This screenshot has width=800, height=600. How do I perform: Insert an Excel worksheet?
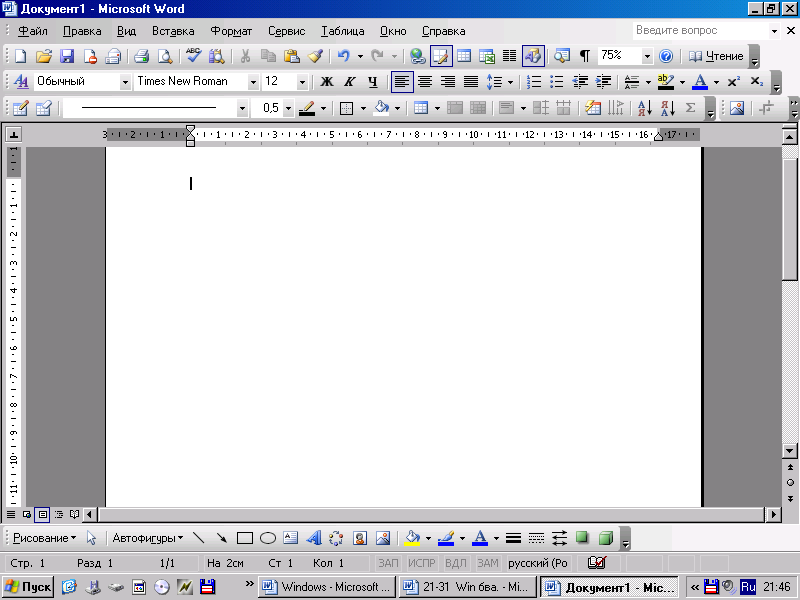pyautogui.click(x=487, y=56)
